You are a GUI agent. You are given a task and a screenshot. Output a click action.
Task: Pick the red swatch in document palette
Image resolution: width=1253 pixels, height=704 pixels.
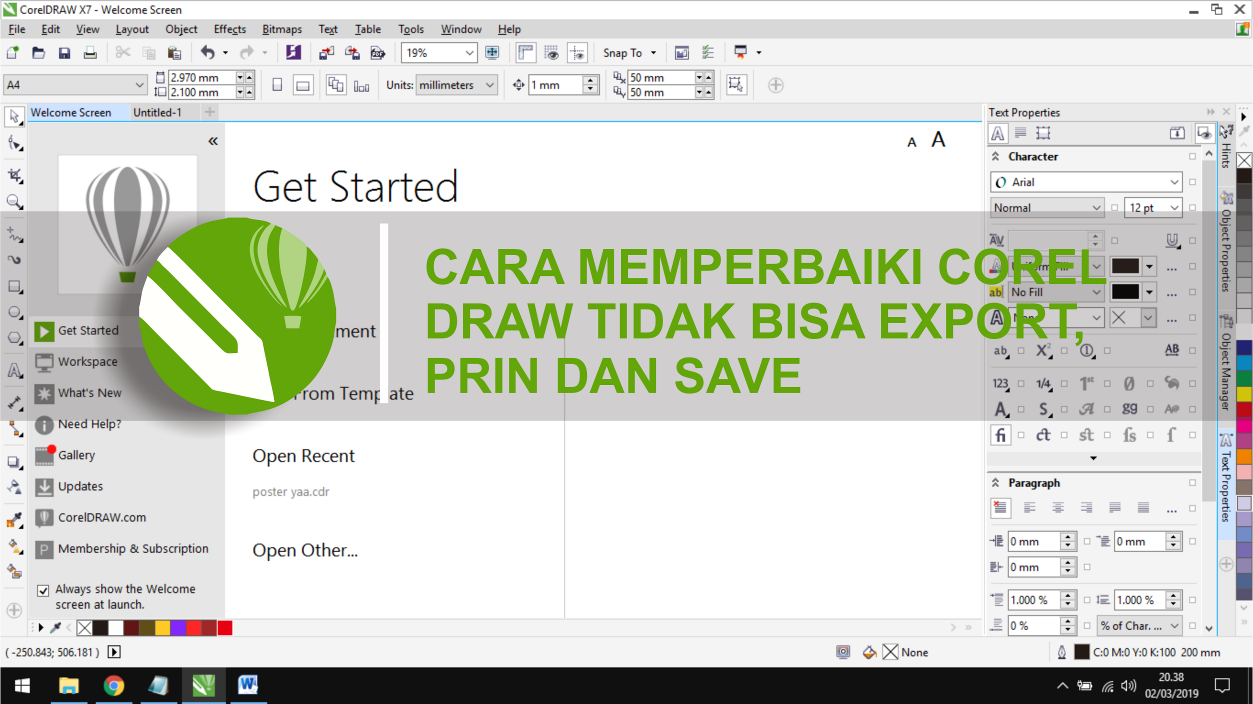coord(225,628)
